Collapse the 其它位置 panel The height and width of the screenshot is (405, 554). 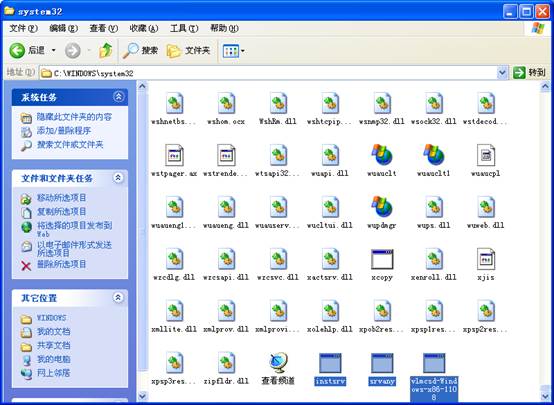(118, 298)
